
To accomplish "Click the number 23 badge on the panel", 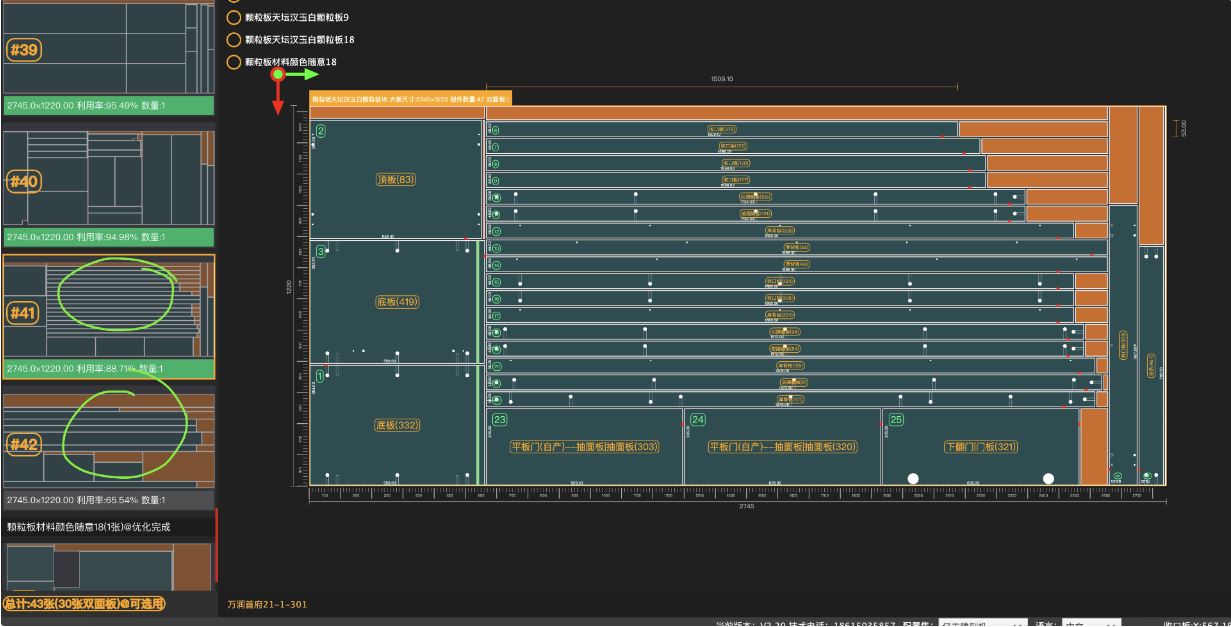I will (500, 420).
